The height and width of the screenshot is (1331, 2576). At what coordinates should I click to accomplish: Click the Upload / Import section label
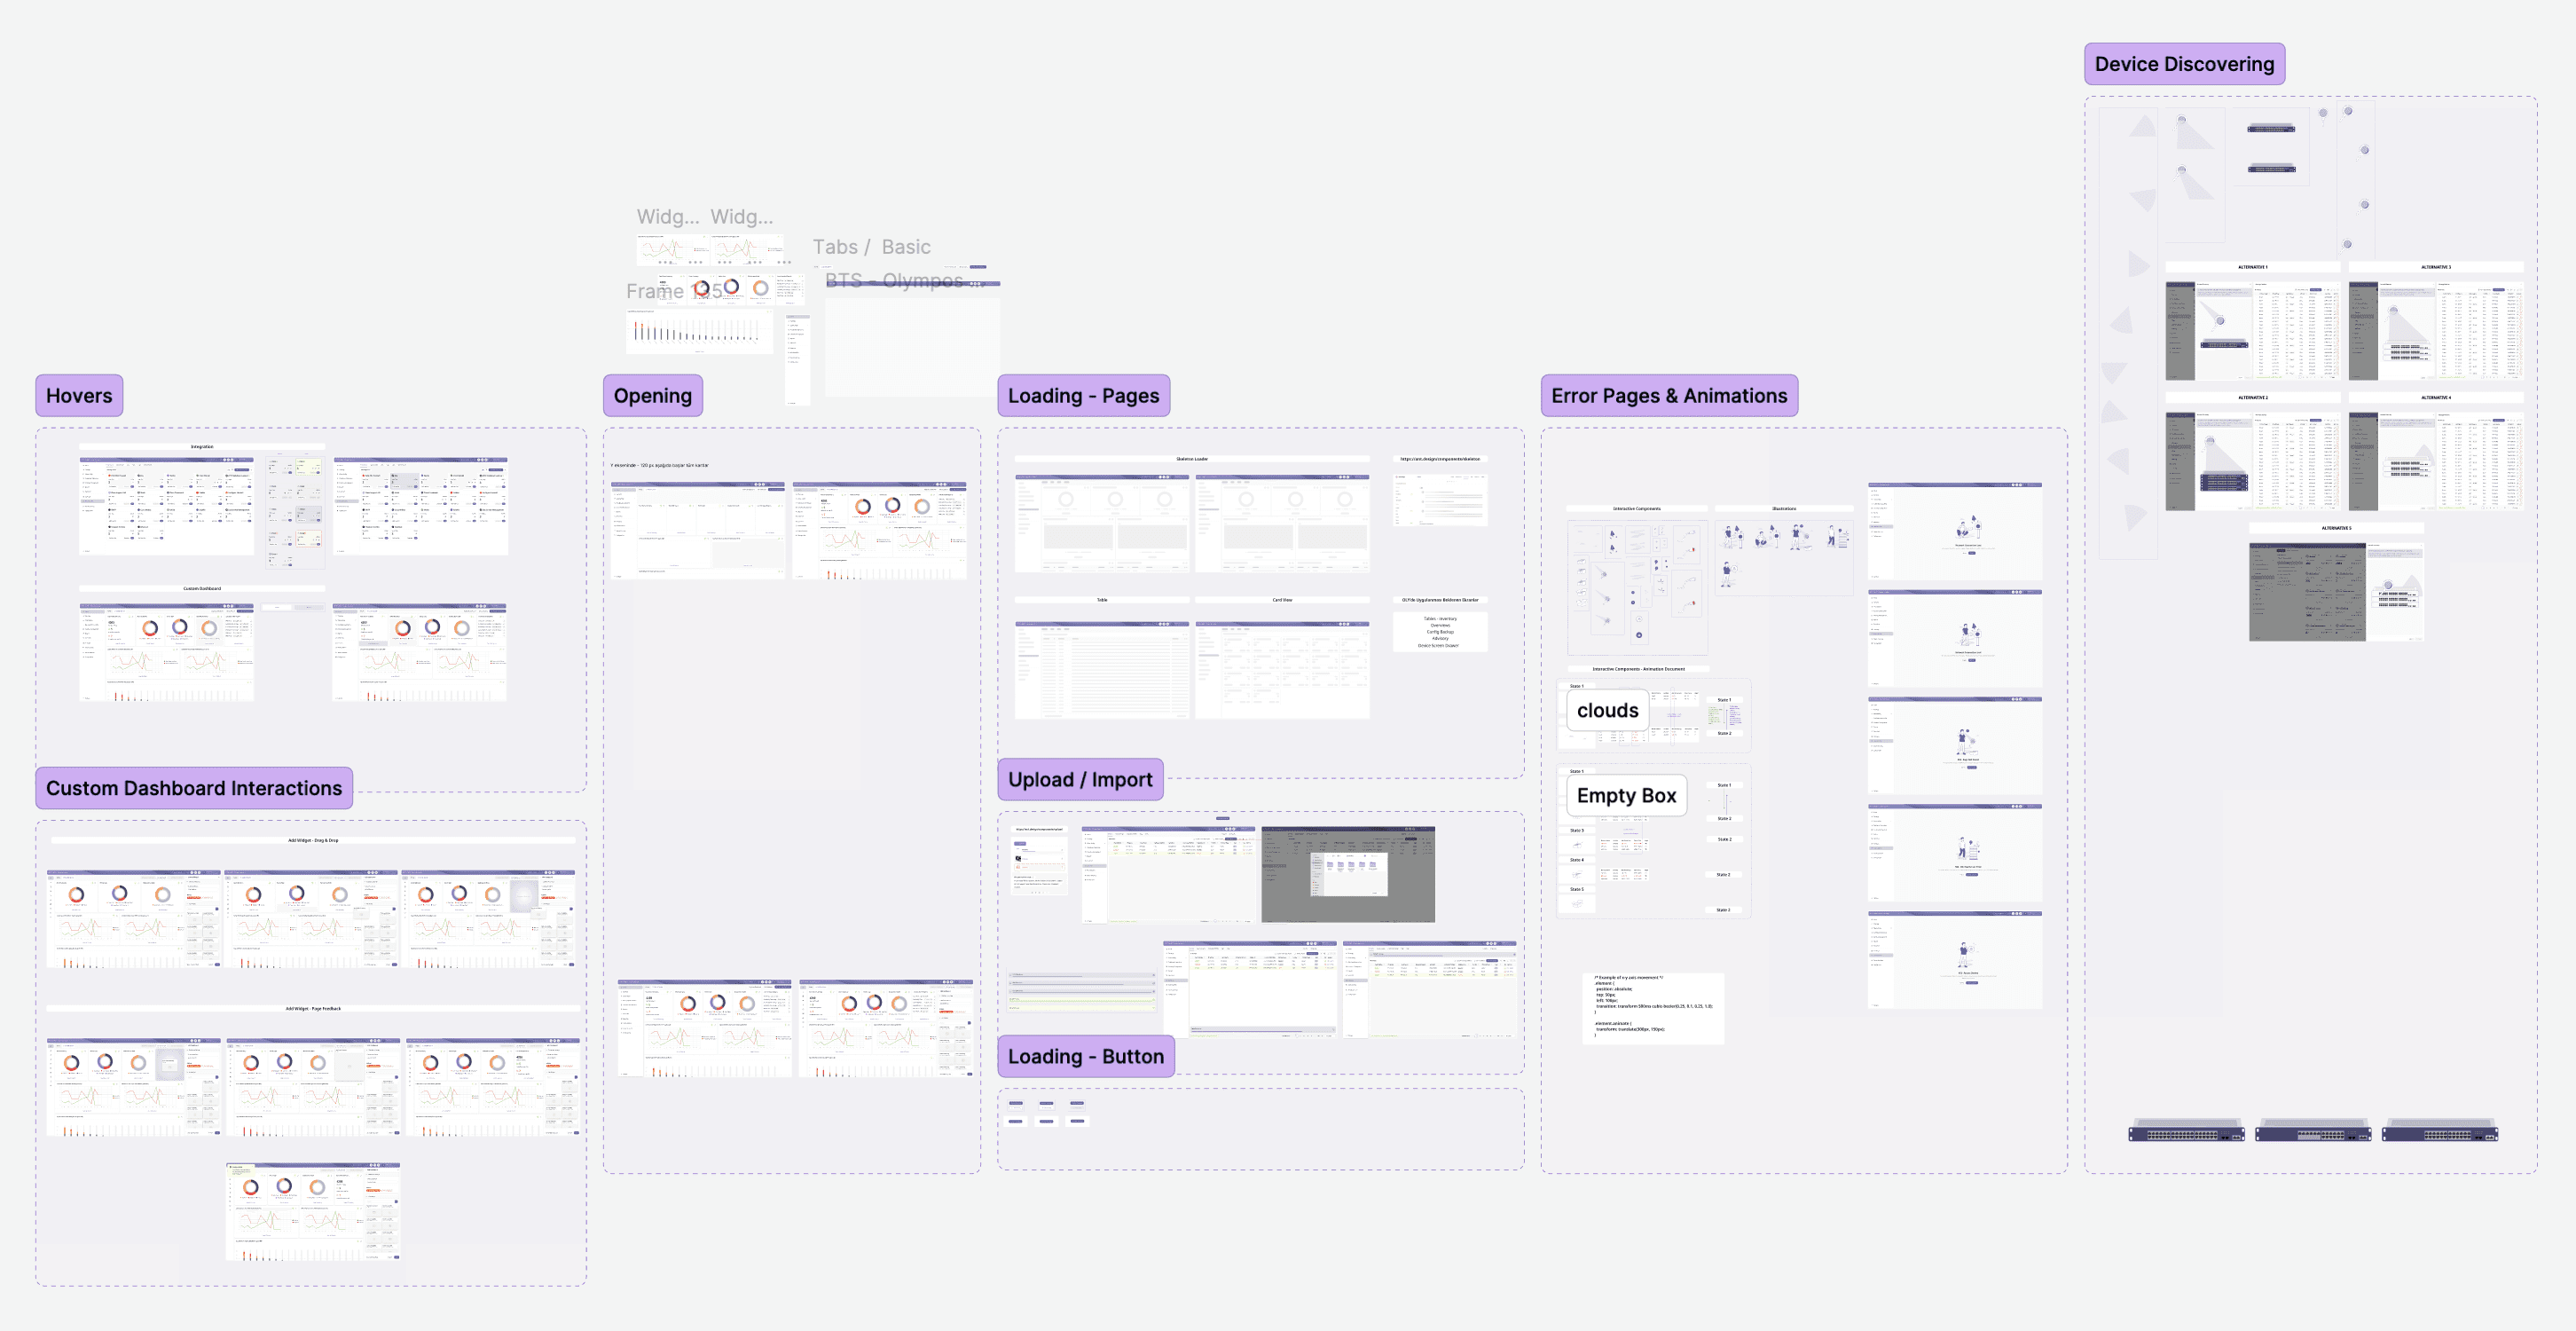tap(1079, 780)
